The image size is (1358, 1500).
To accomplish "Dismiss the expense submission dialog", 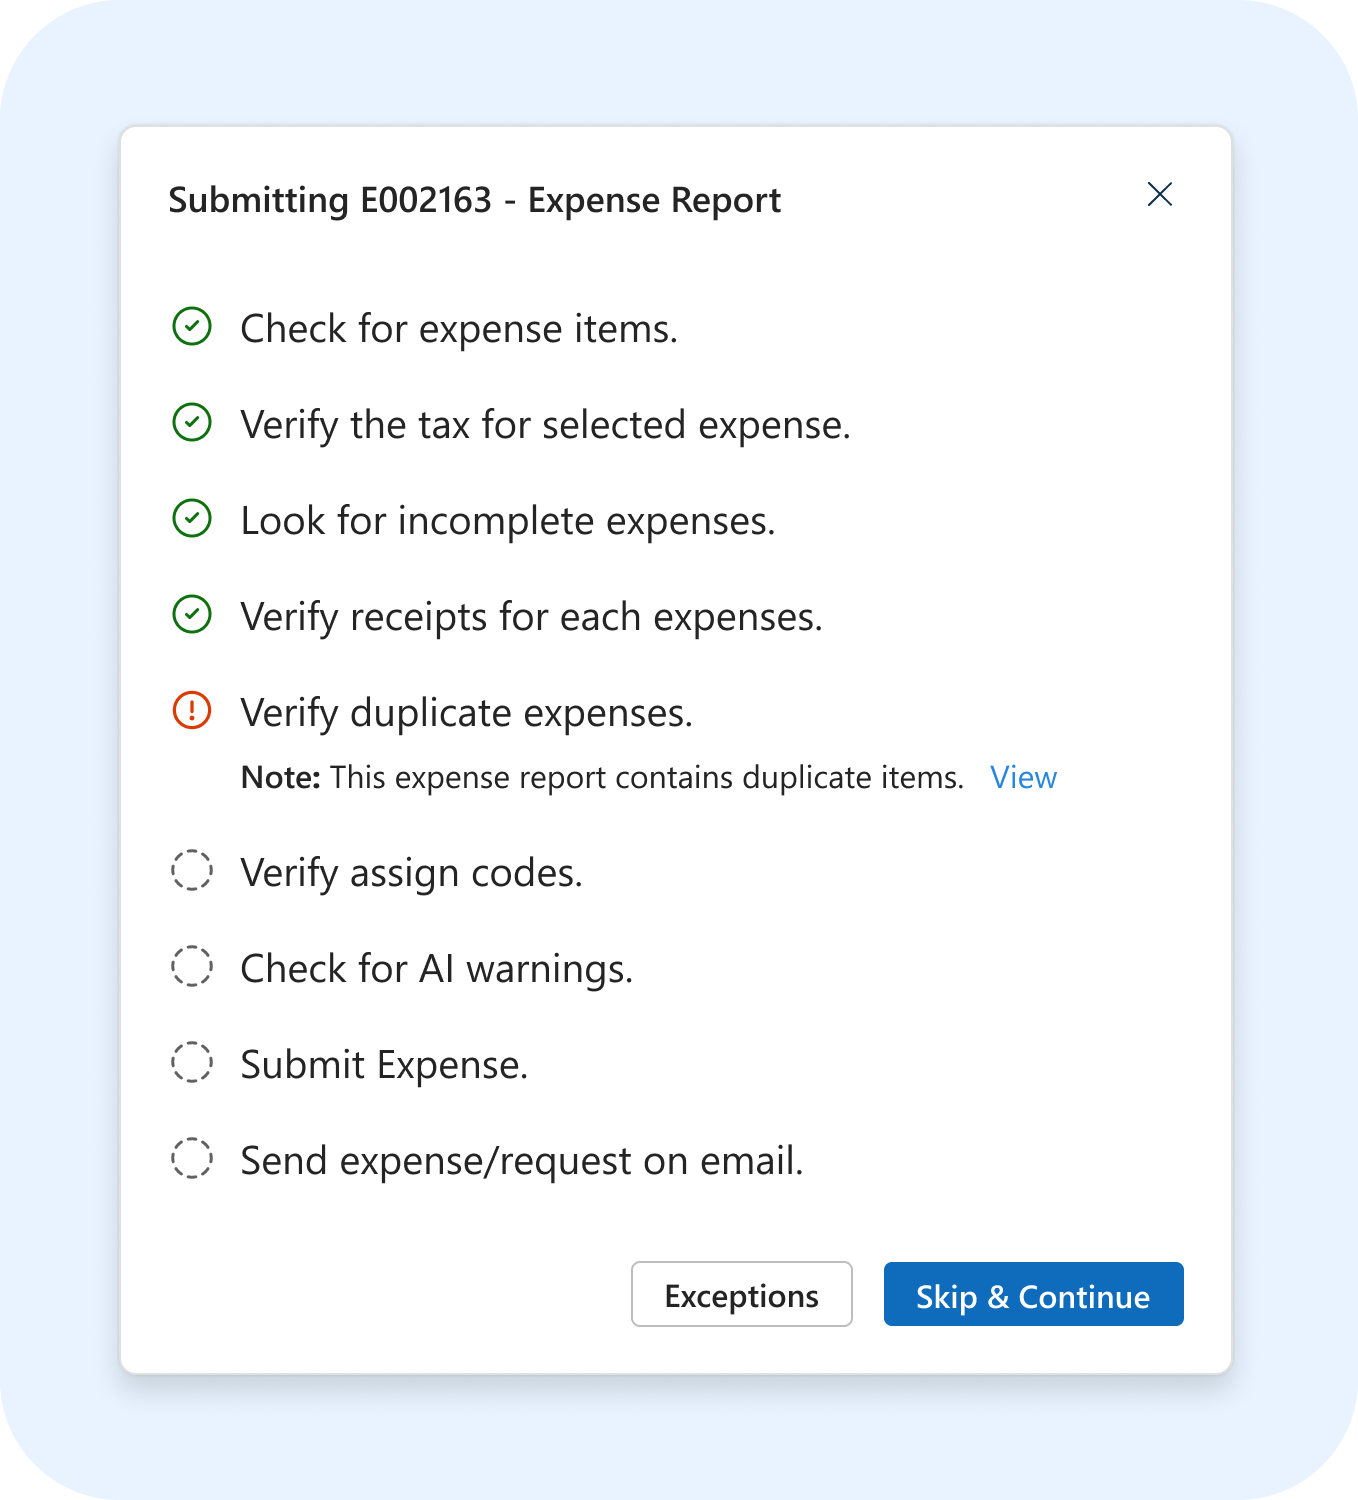I will coord(1159,195).
